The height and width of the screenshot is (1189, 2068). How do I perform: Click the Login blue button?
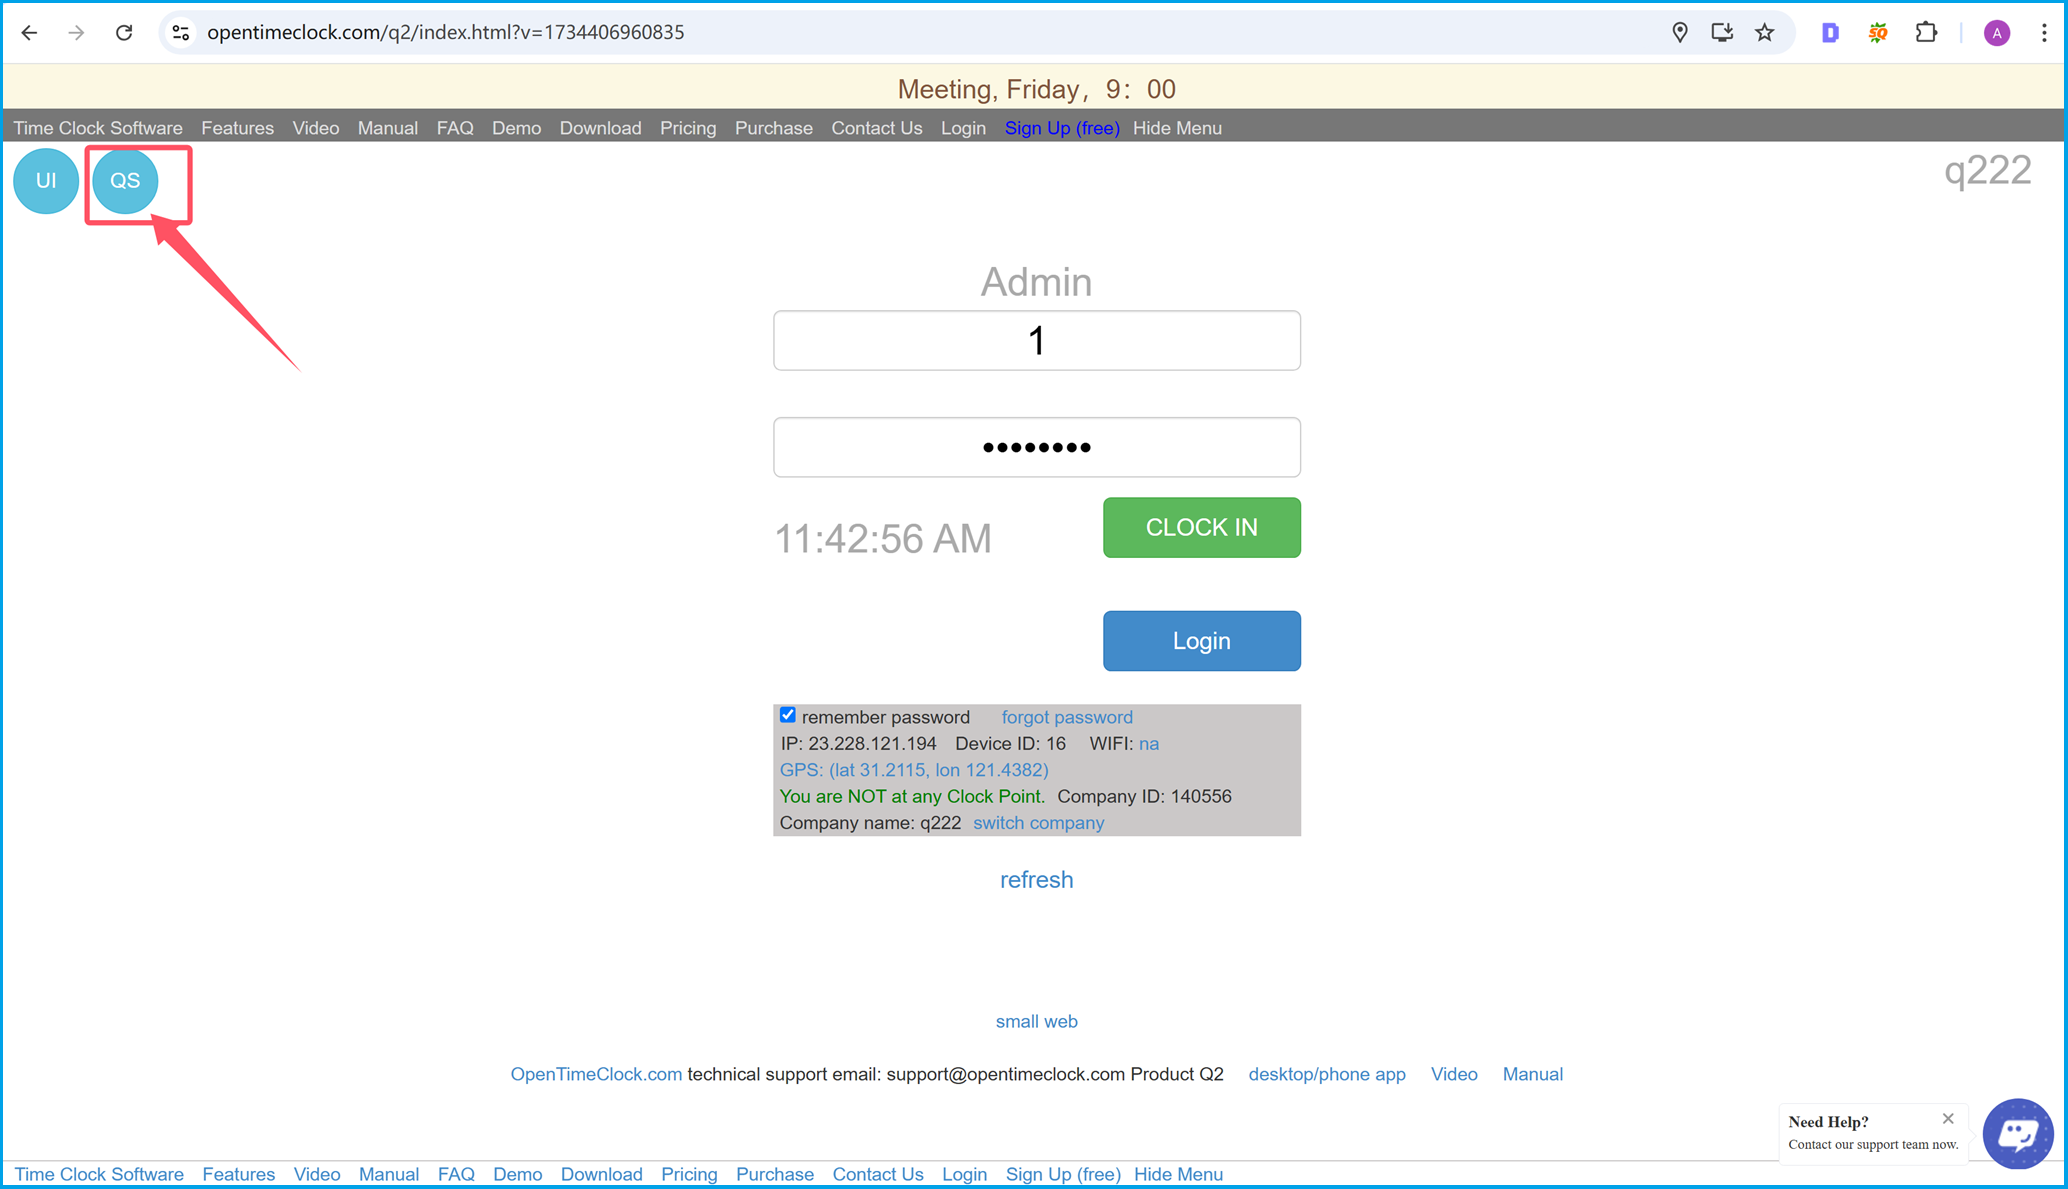(1202, 641)
